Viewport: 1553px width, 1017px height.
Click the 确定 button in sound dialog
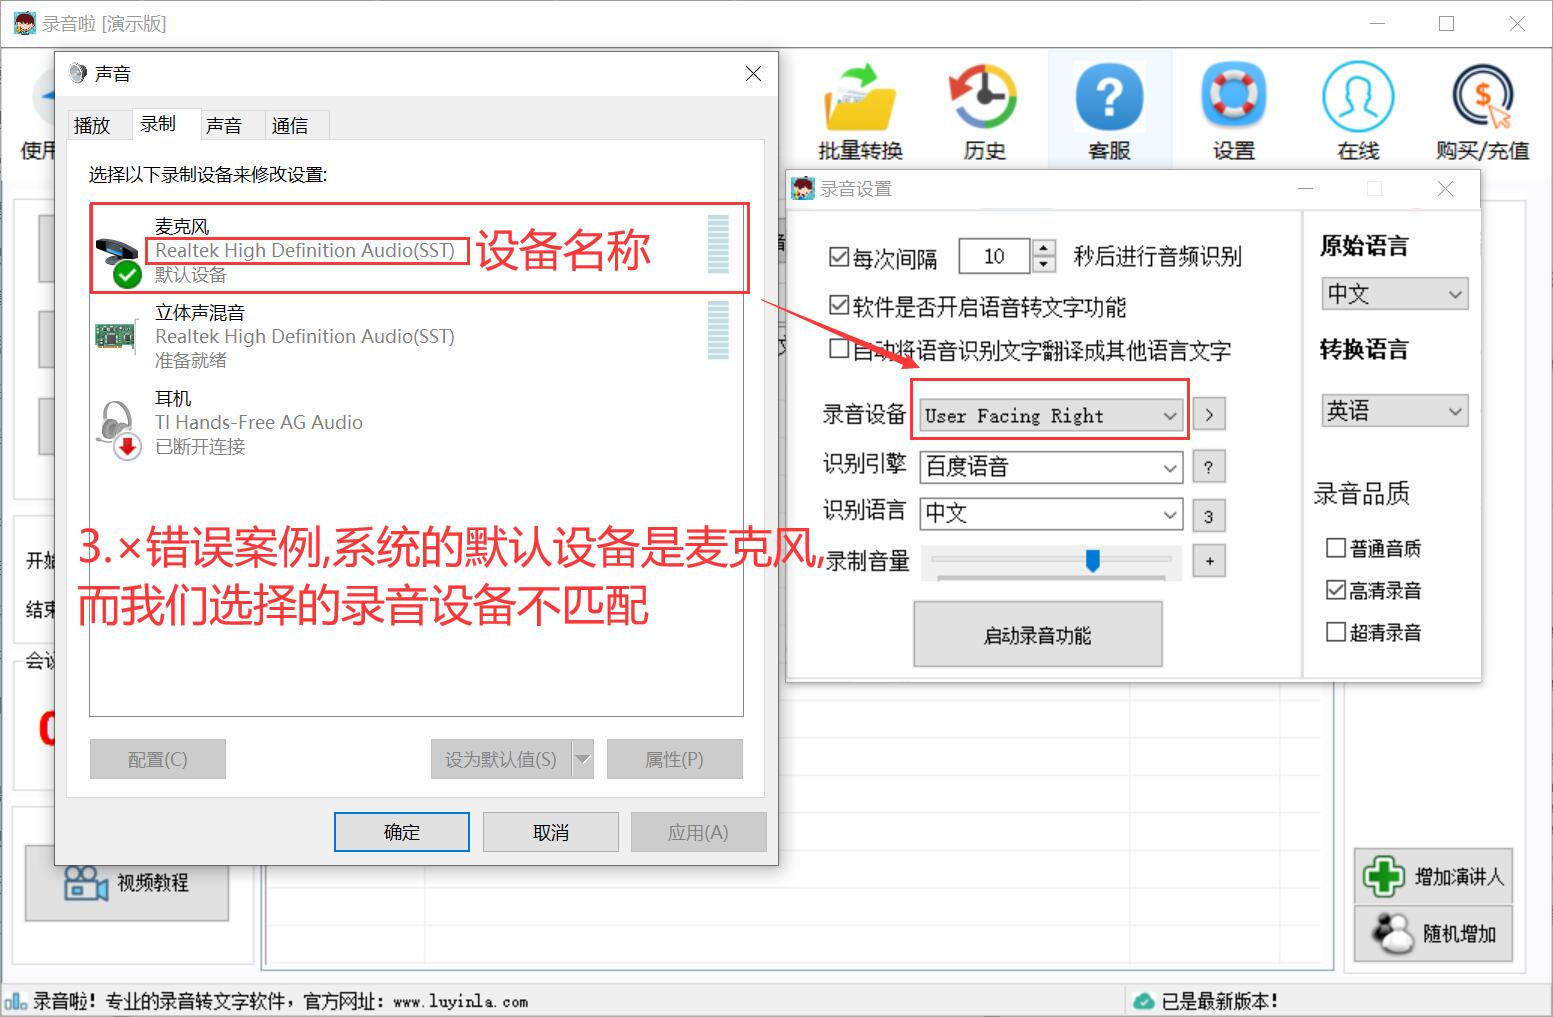[402, 832]
